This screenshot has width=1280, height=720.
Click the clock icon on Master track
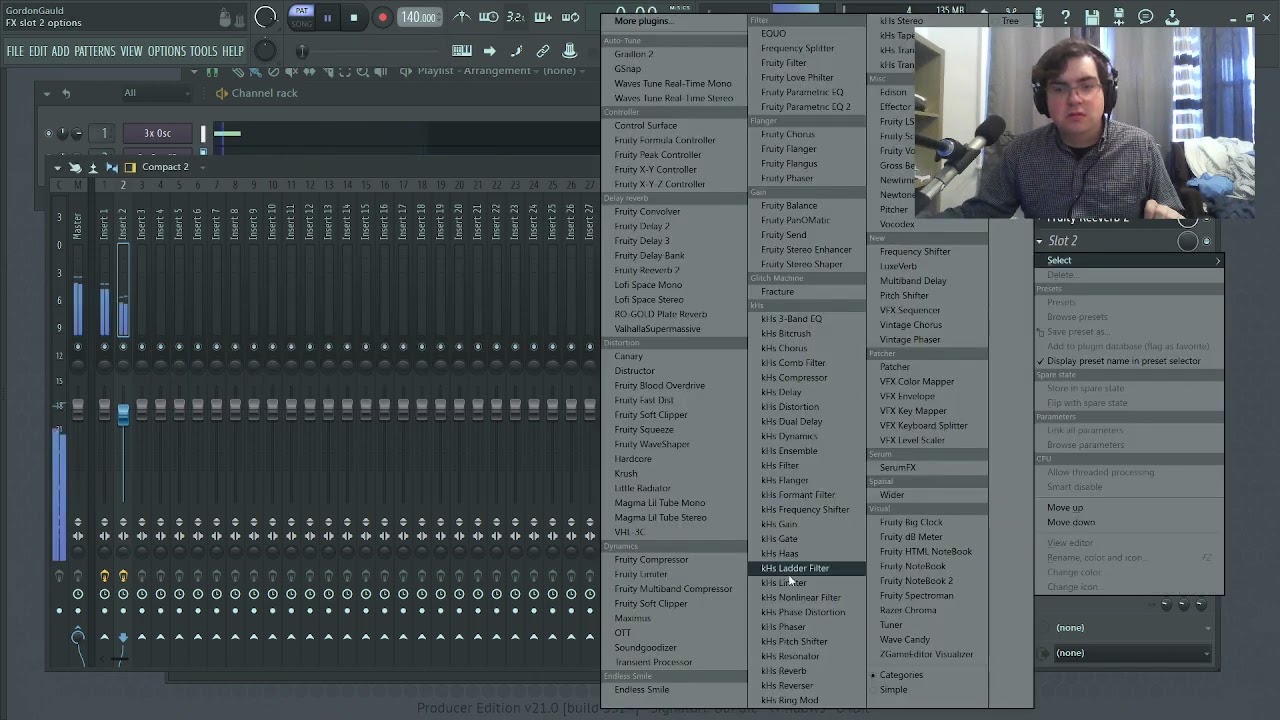[x=78, y=594]
